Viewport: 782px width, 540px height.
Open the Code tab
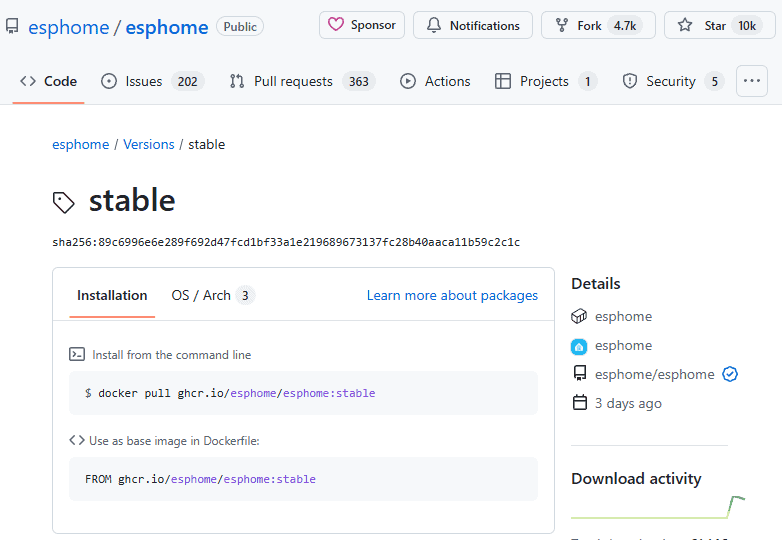48,82
